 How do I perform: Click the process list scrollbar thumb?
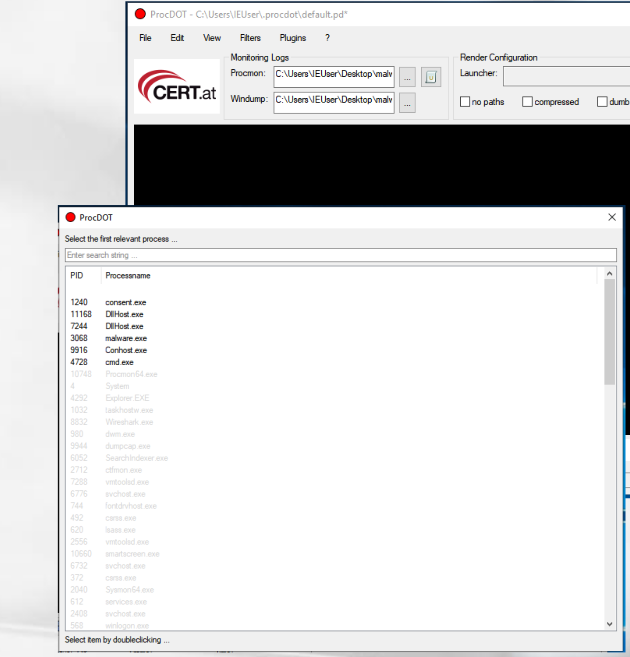[609, 332]
